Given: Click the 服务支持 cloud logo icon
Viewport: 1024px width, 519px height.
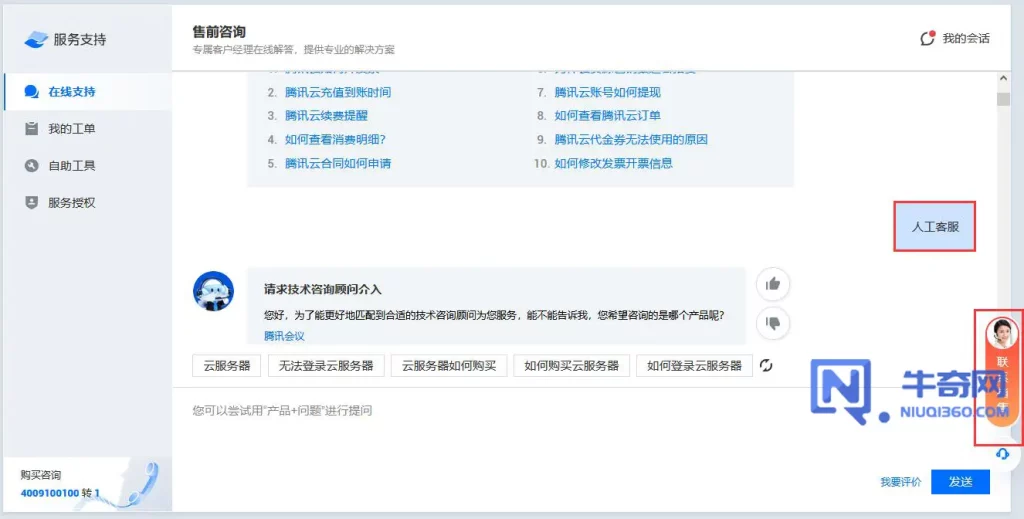Looking at the screenshot, I should point(36,40).
